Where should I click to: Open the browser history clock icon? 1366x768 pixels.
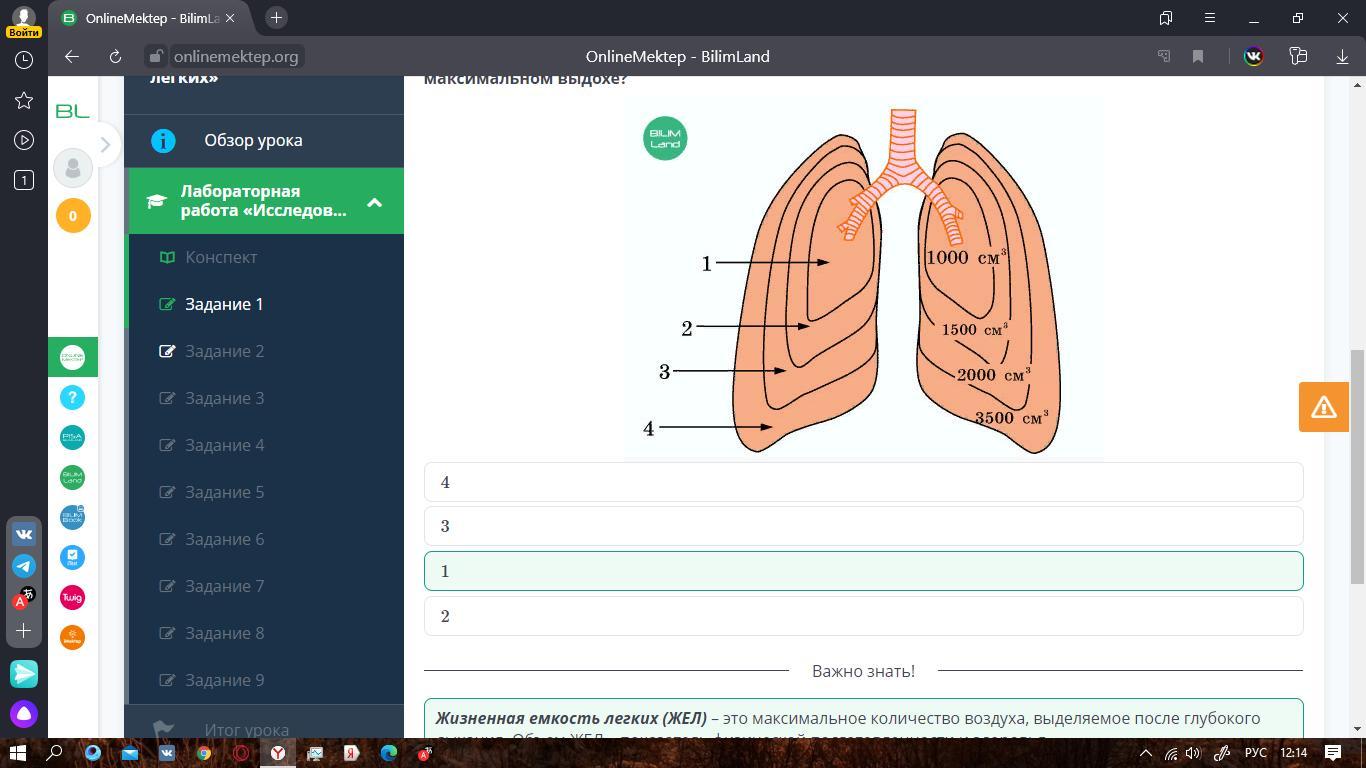point(24,60)
